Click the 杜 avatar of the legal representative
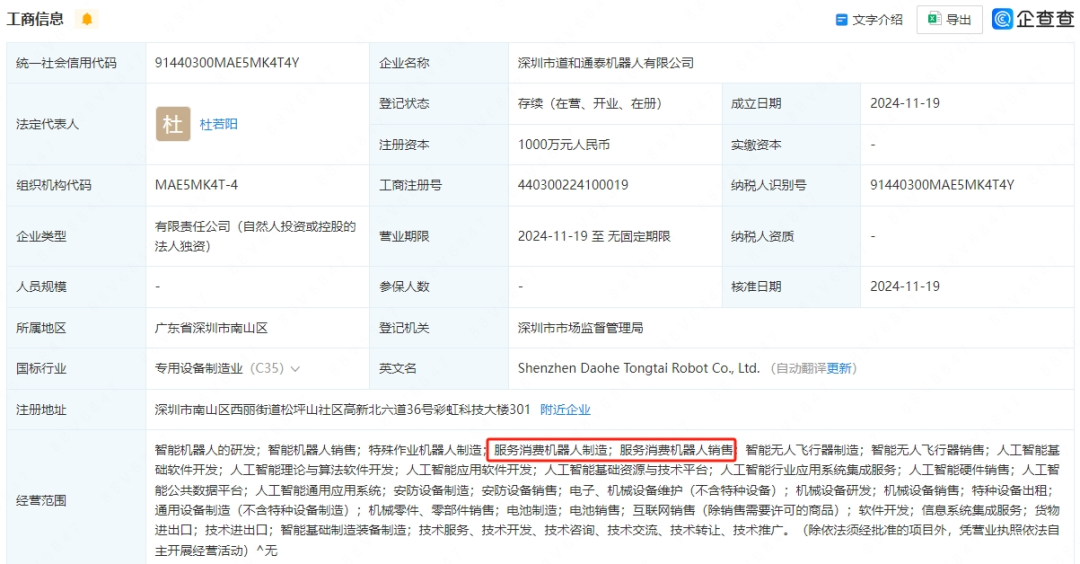This screenshot has height=564, width=1080. point(173,124)
